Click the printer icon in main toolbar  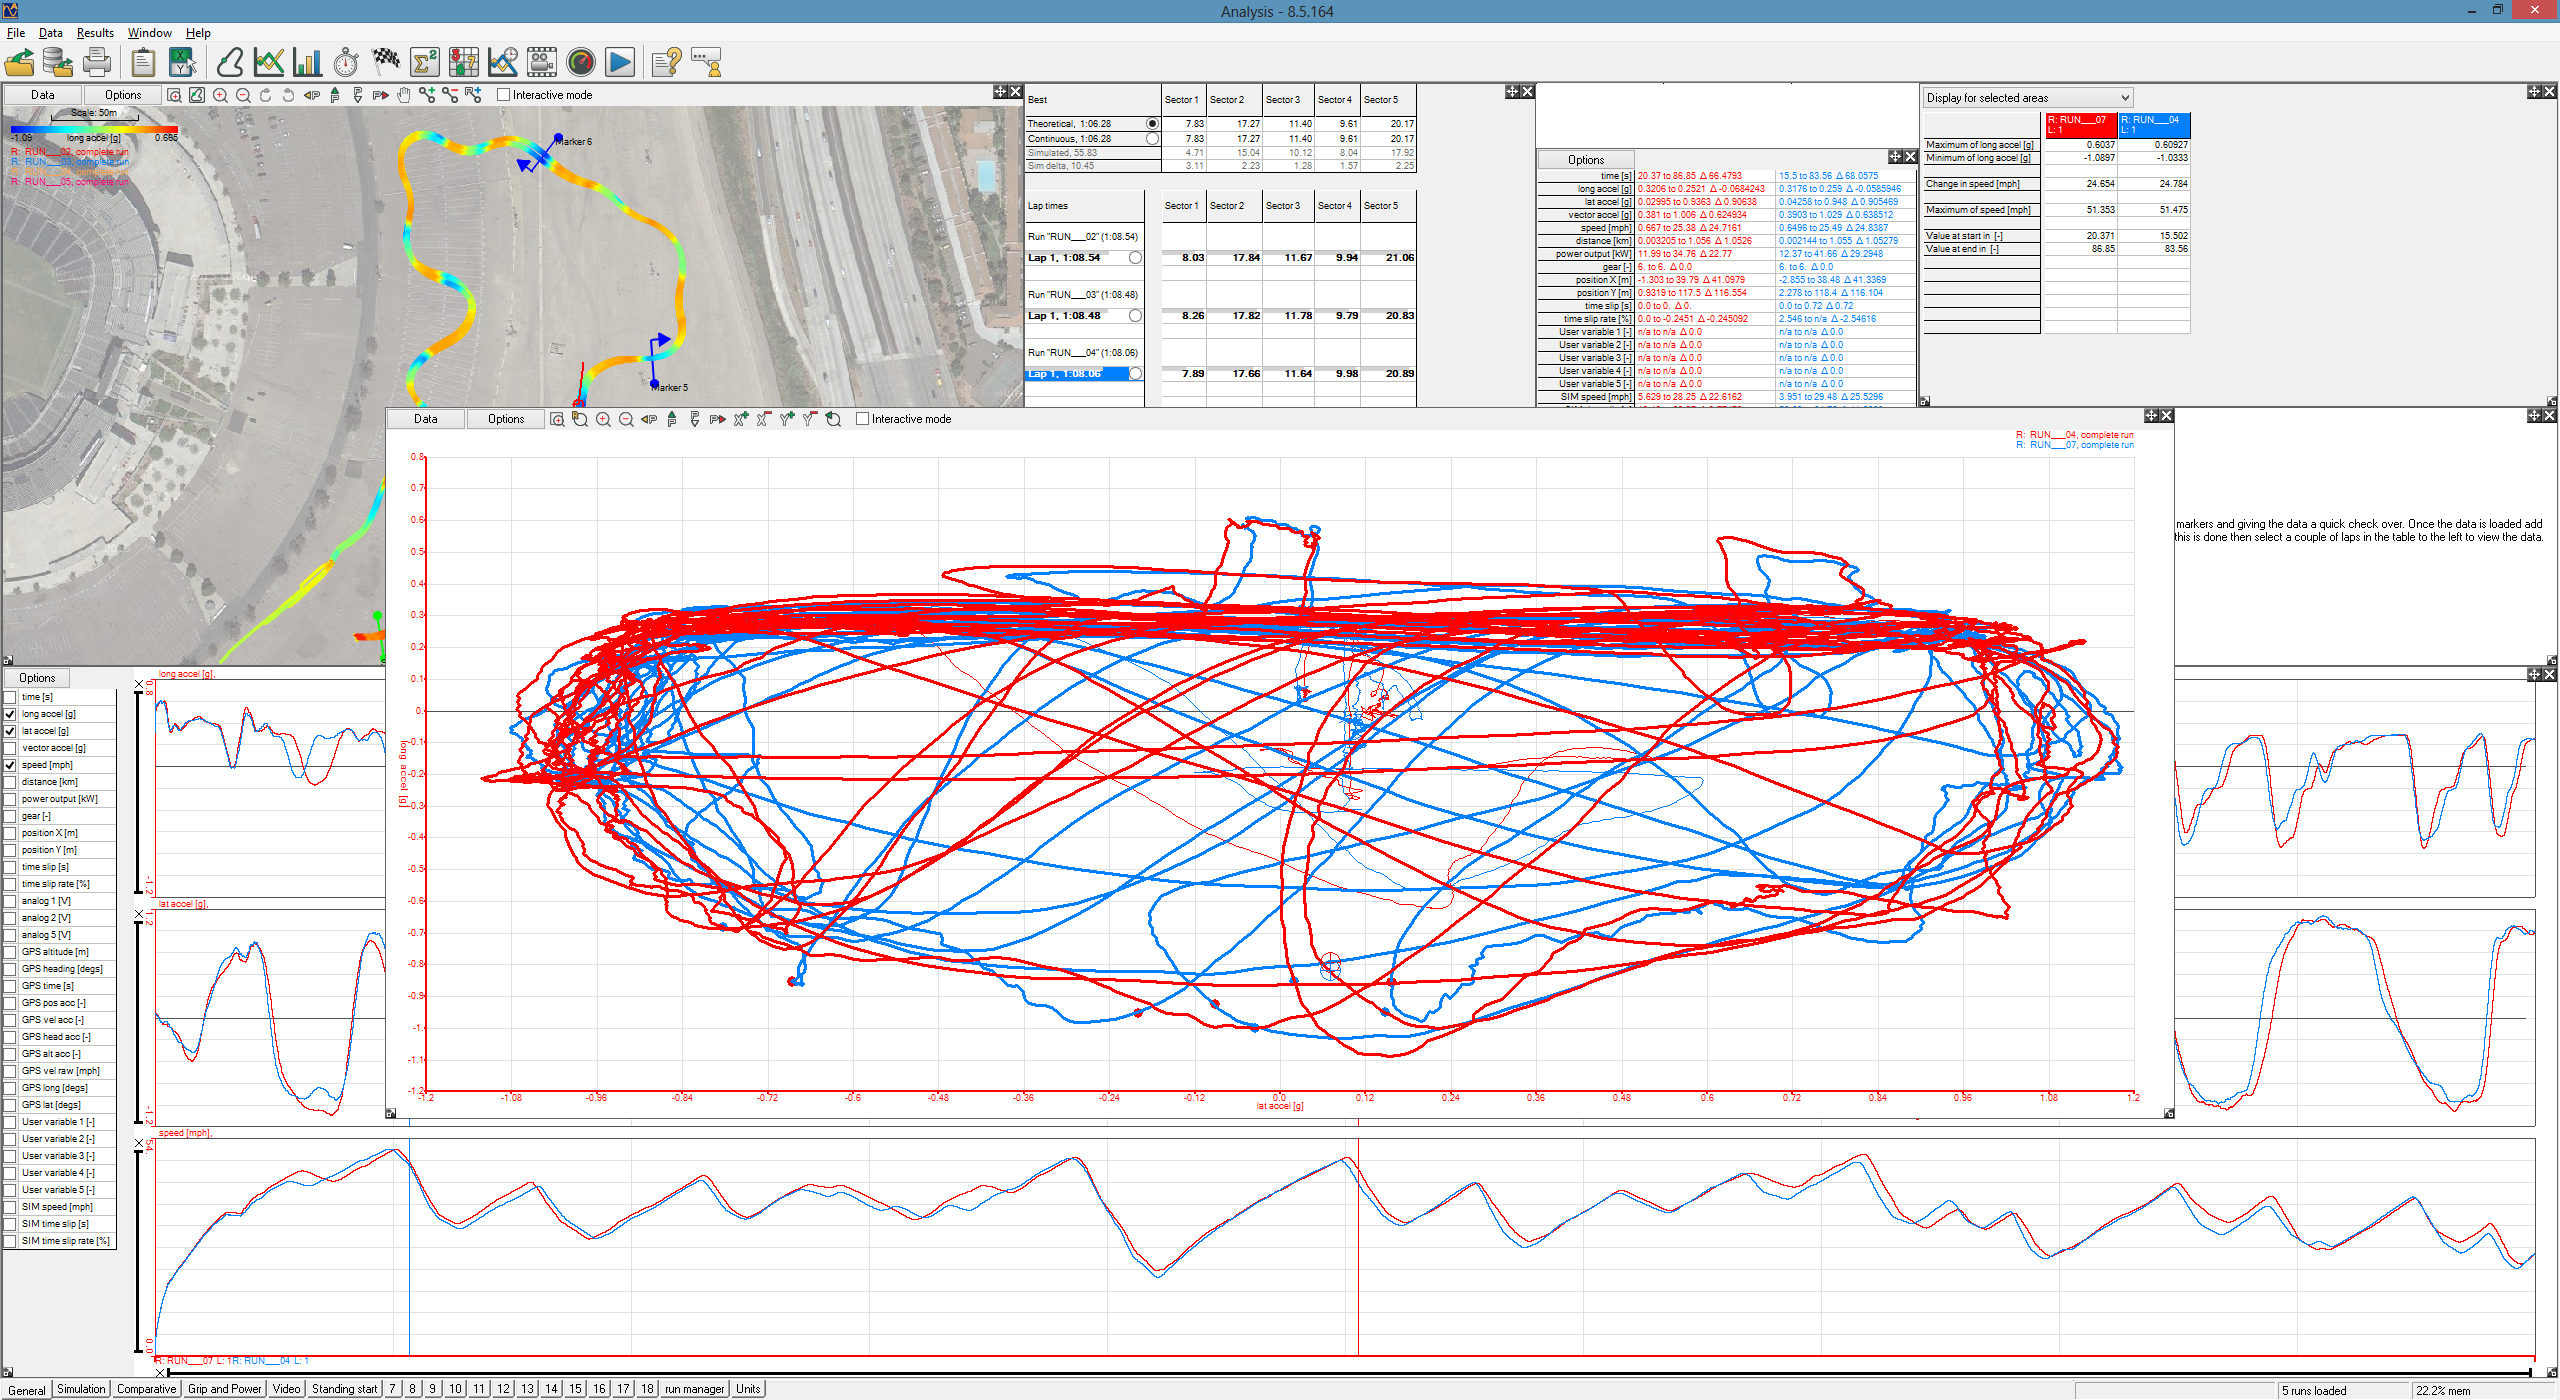coord(97,62)
